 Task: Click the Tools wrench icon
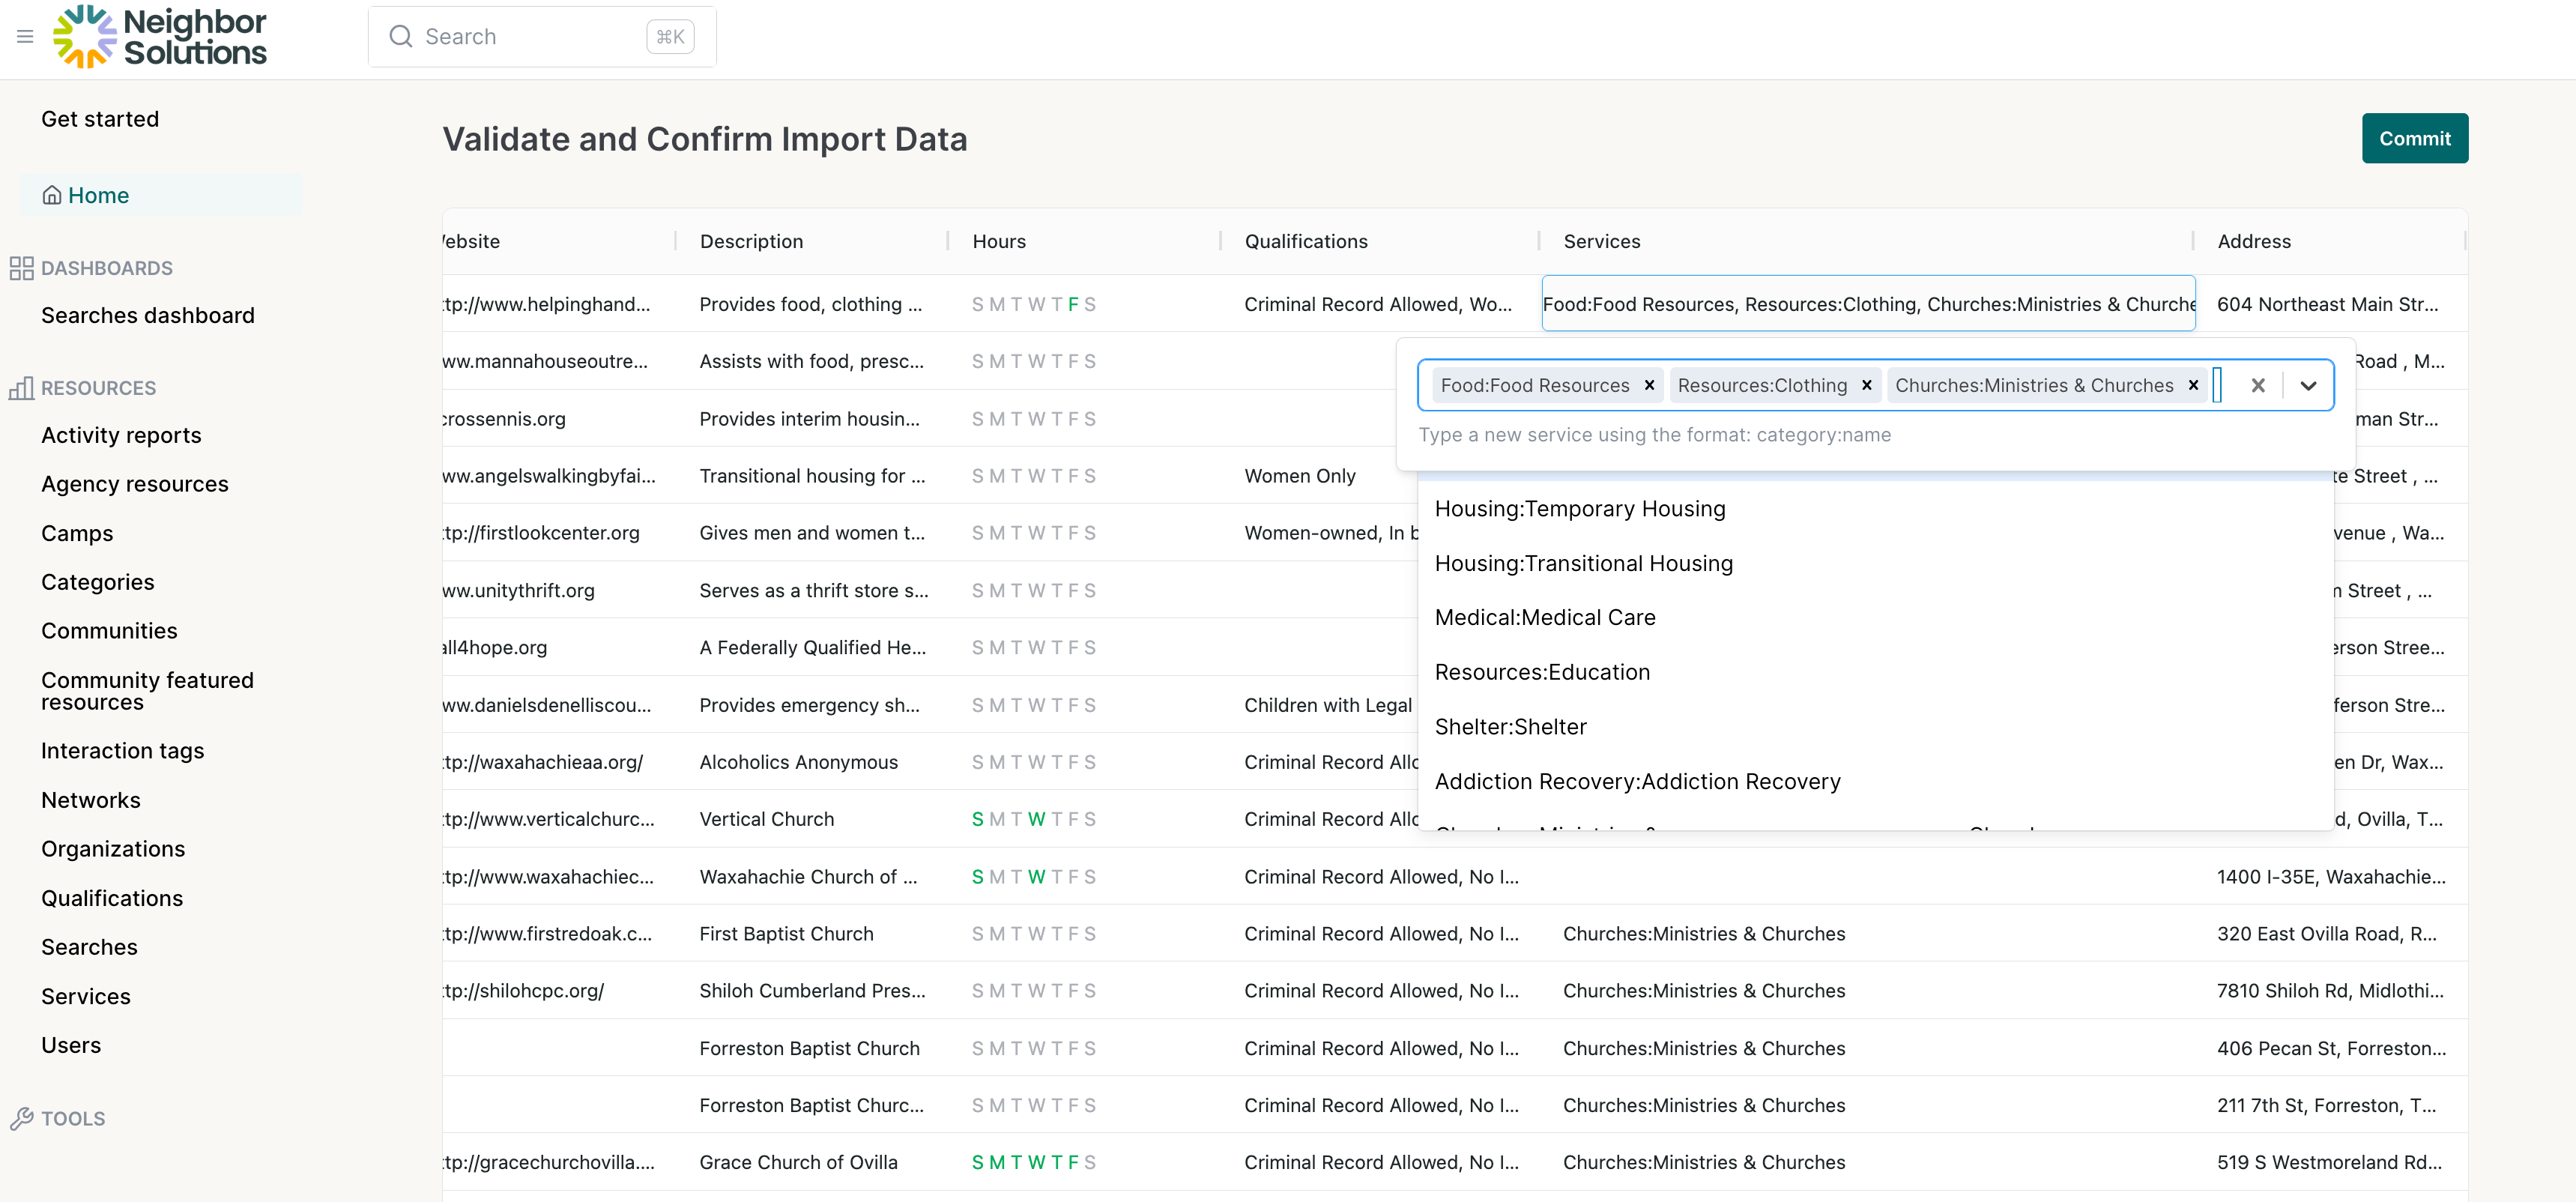point(21,1118)
